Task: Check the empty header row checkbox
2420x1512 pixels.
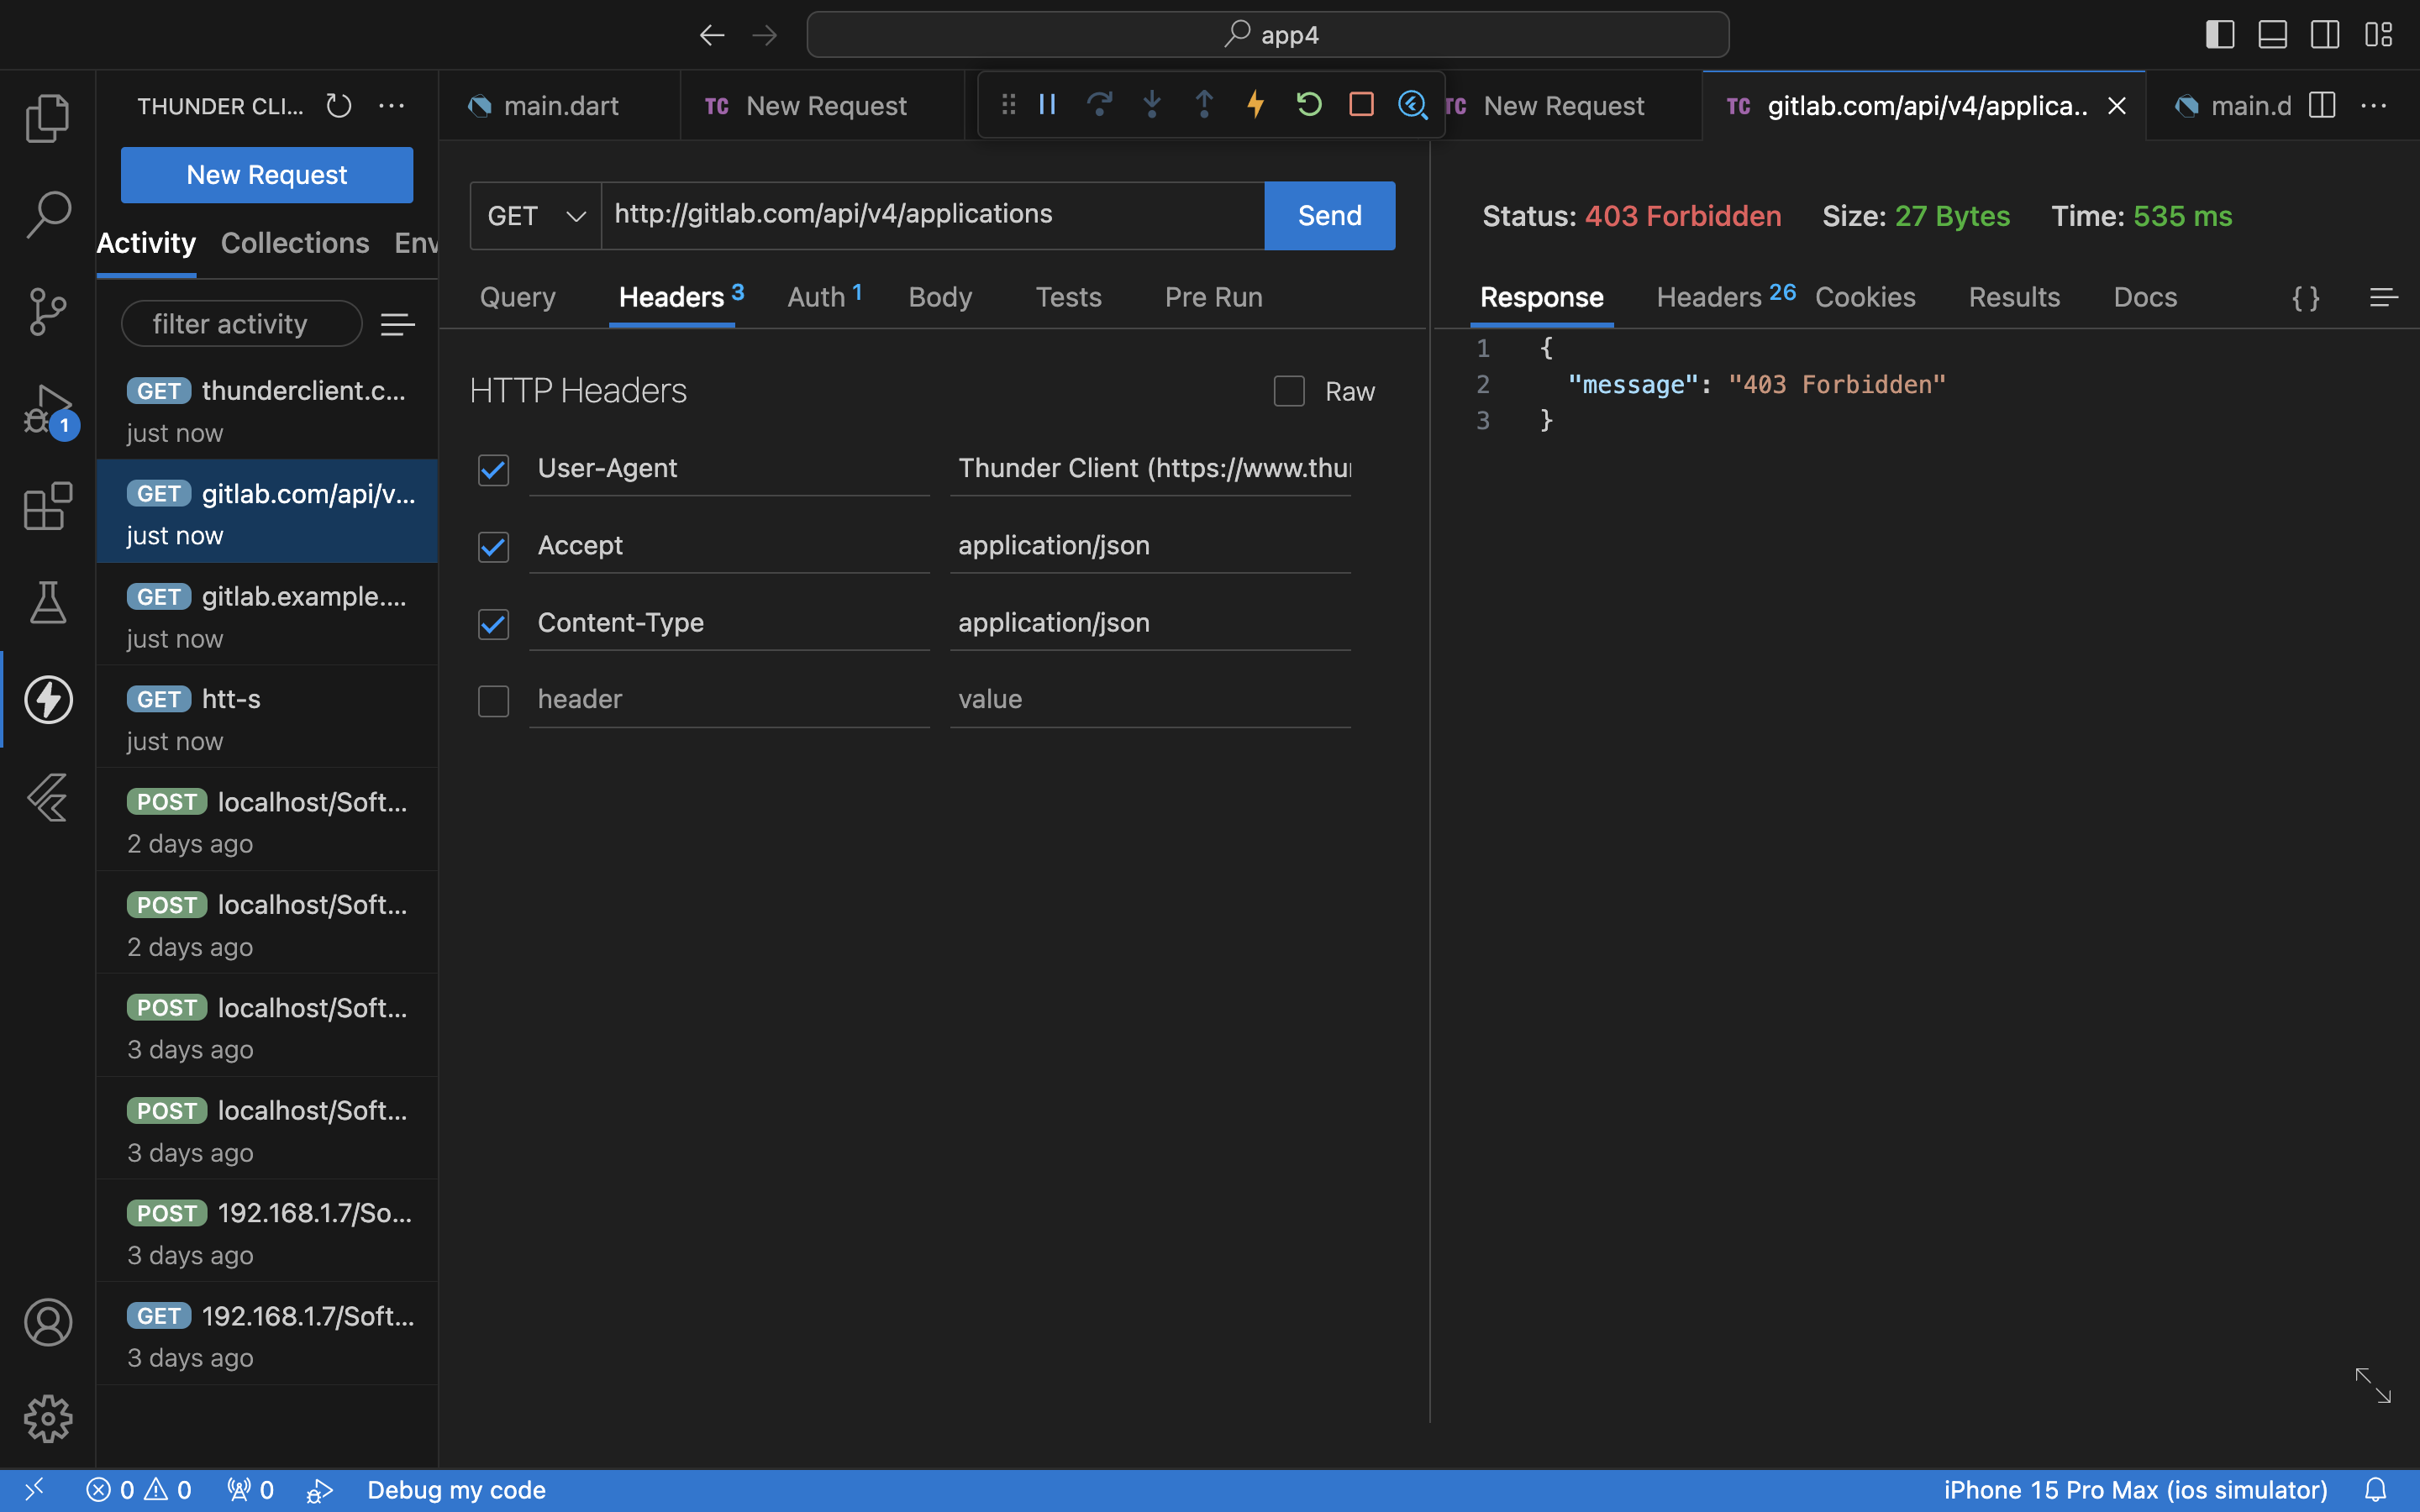Action: point(493,701)
